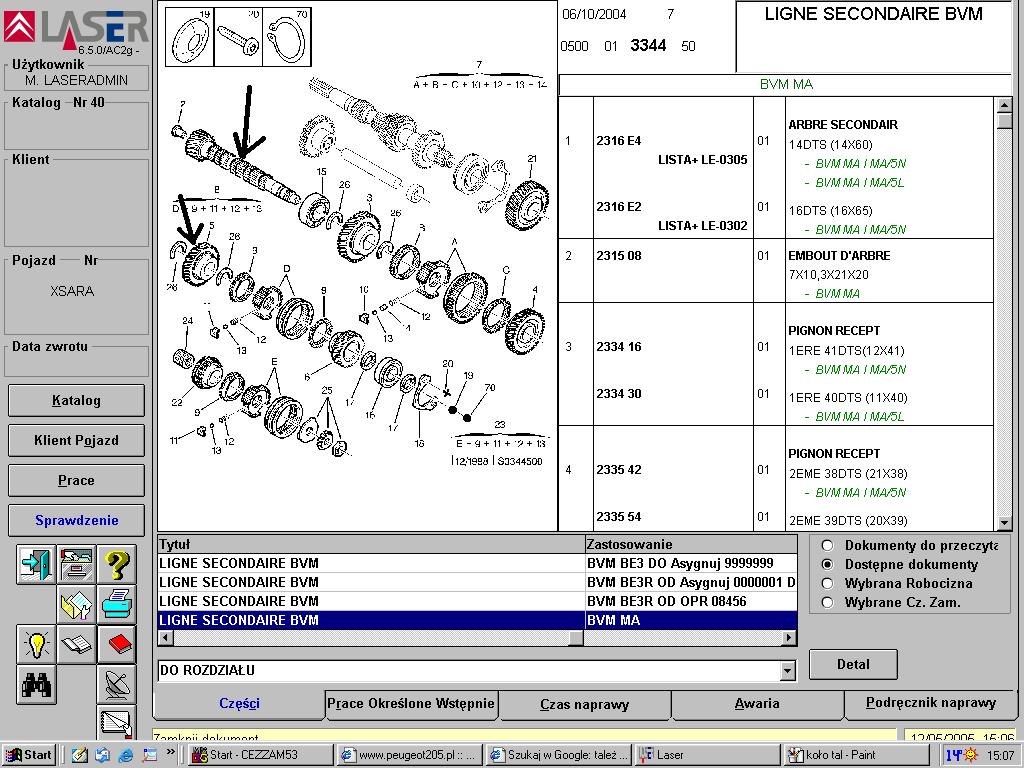Open the help question mark icon

click(116, 565)
